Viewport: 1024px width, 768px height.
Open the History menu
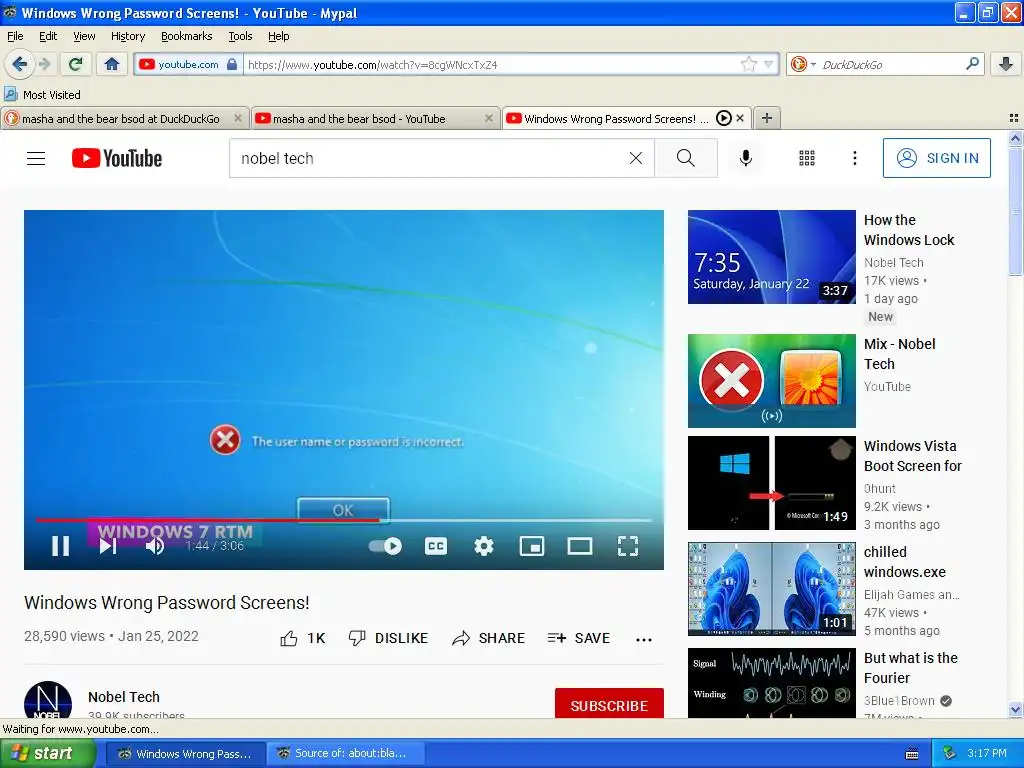coord(128,36)
